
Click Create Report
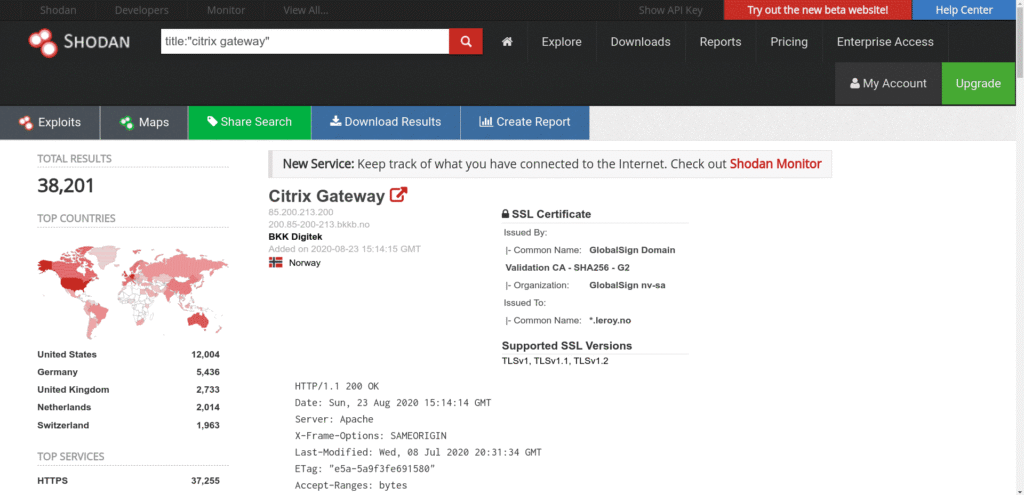[525, 122]
